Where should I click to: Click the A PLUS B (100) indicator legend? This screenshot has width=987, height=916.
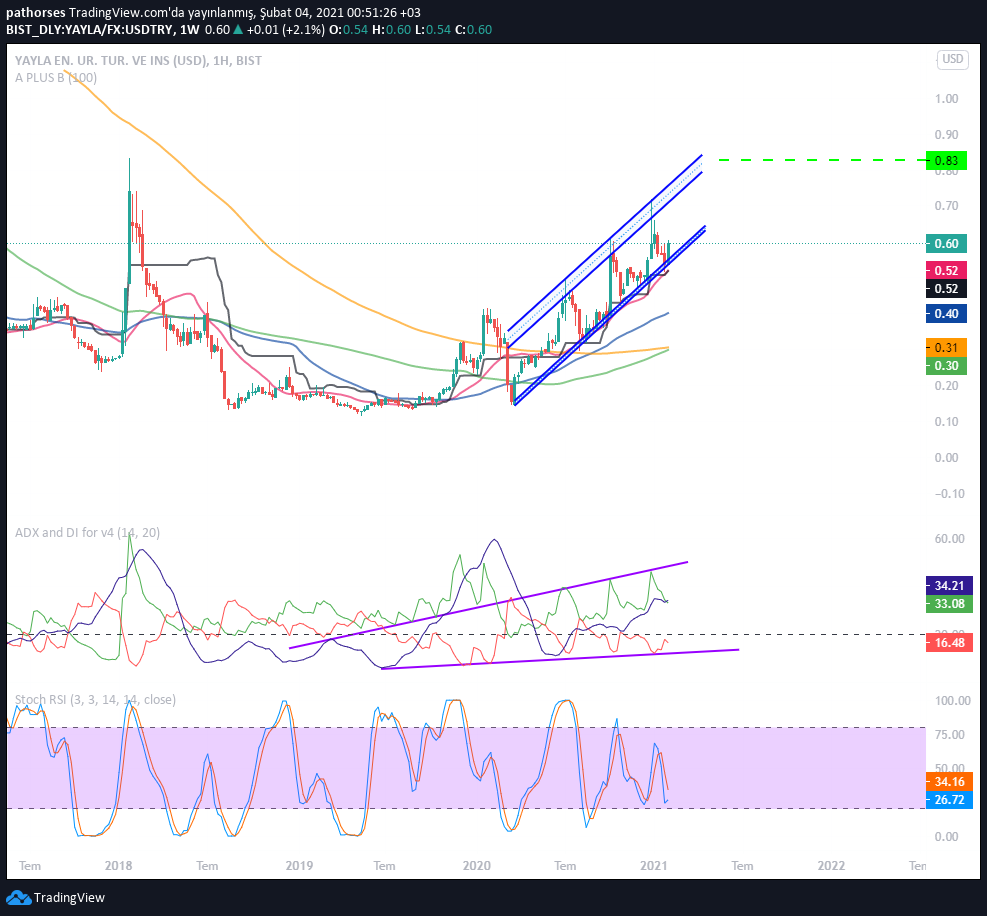click(x=56, y=78)
